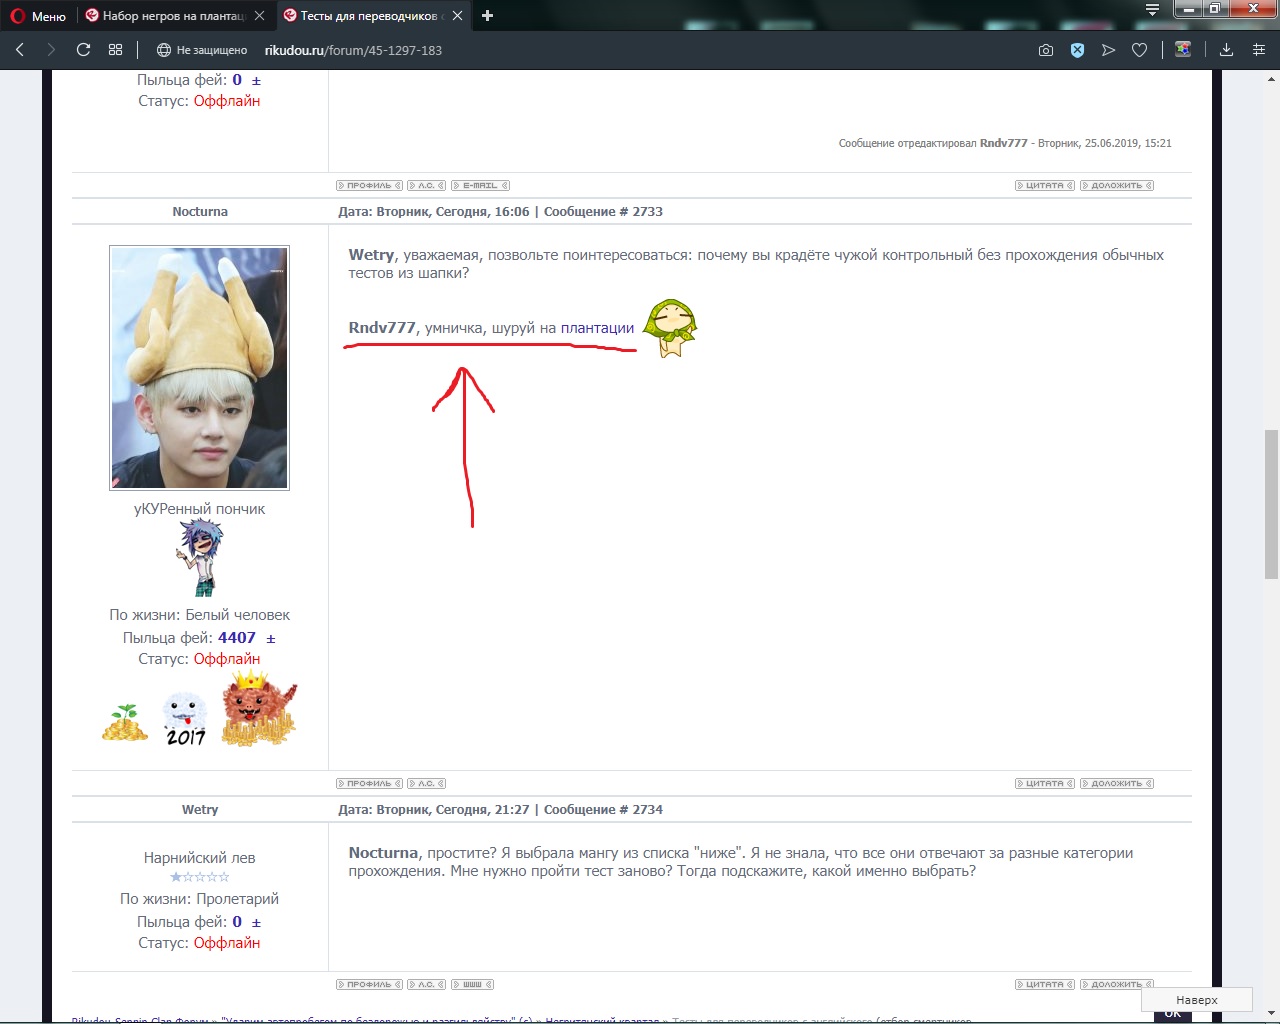This screenshot has width=1280, height=1024.
Task: Reload the current page
Action: tap(84, 50)
